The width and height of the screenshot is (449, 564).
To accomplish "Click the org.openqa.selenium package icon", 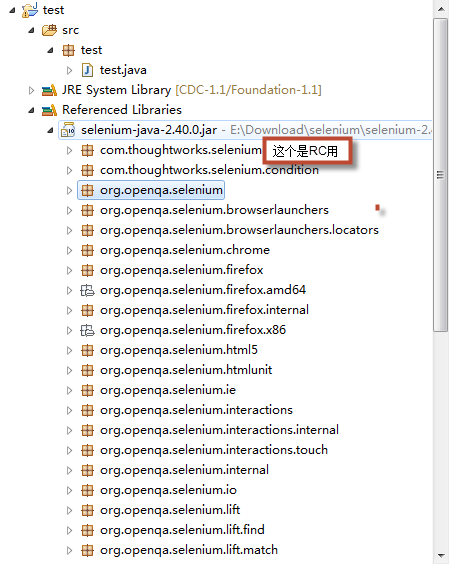I will tap(87, 190).
